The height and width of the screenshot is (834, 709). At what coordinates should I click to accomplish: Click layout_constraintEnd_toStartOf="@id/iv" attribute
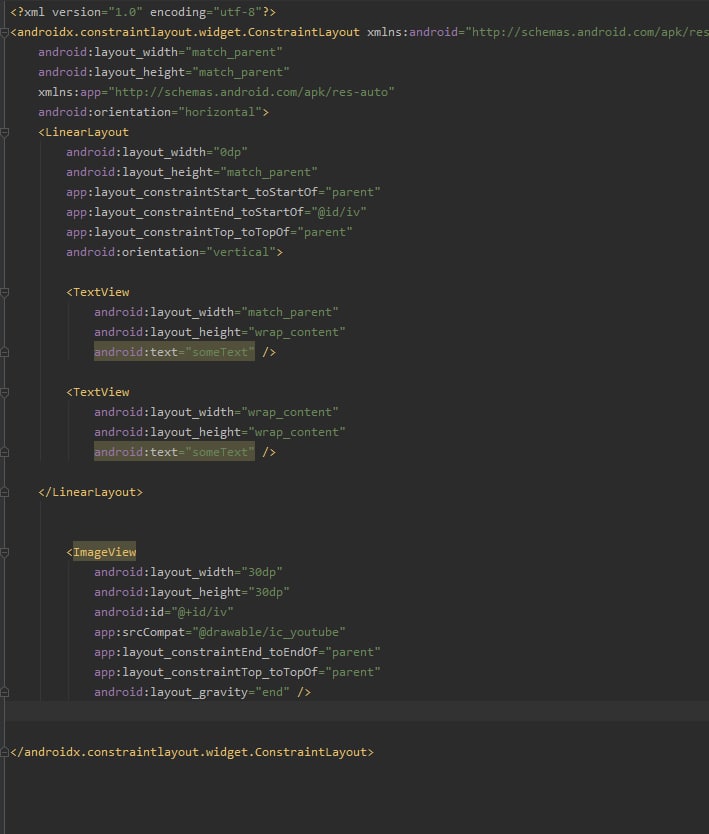tap(216, 212)
